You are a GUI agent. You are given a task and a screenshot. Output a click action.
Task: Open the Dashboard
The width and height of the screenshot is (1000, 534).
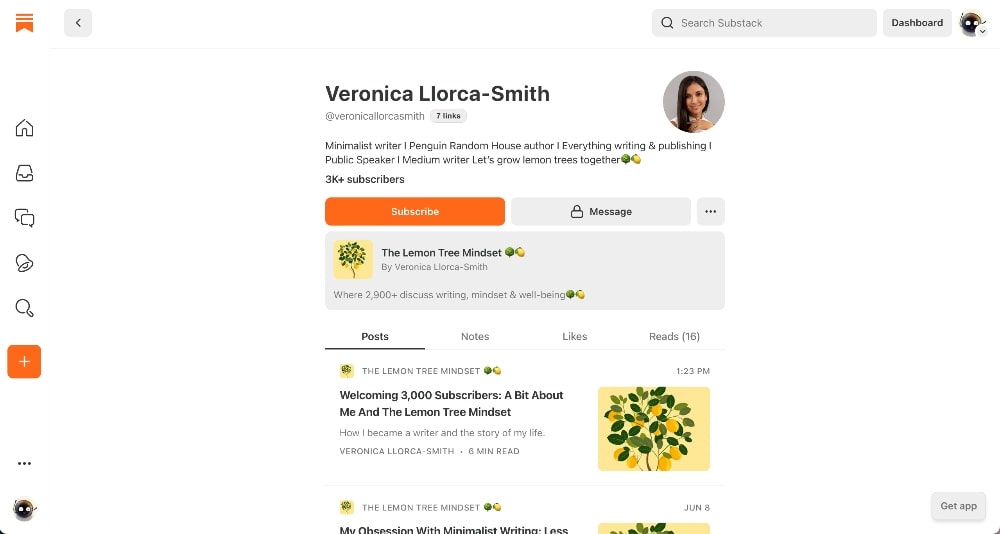[x=917, y=23]
